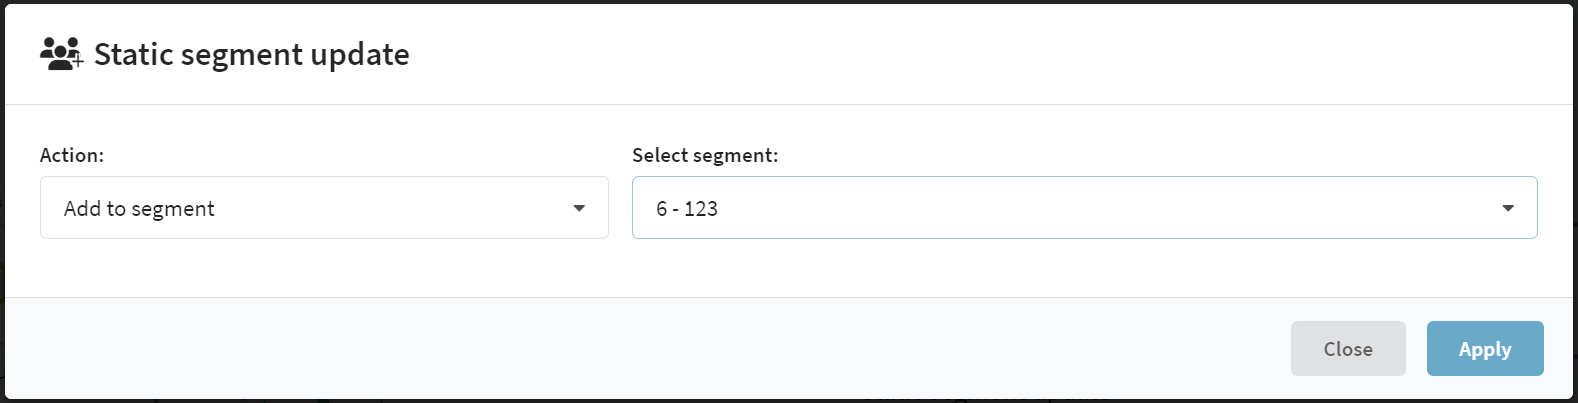The width and height of the screenshot is (1578, 403).
Task: Click the gray Close button in footer
Action: 1348,349
